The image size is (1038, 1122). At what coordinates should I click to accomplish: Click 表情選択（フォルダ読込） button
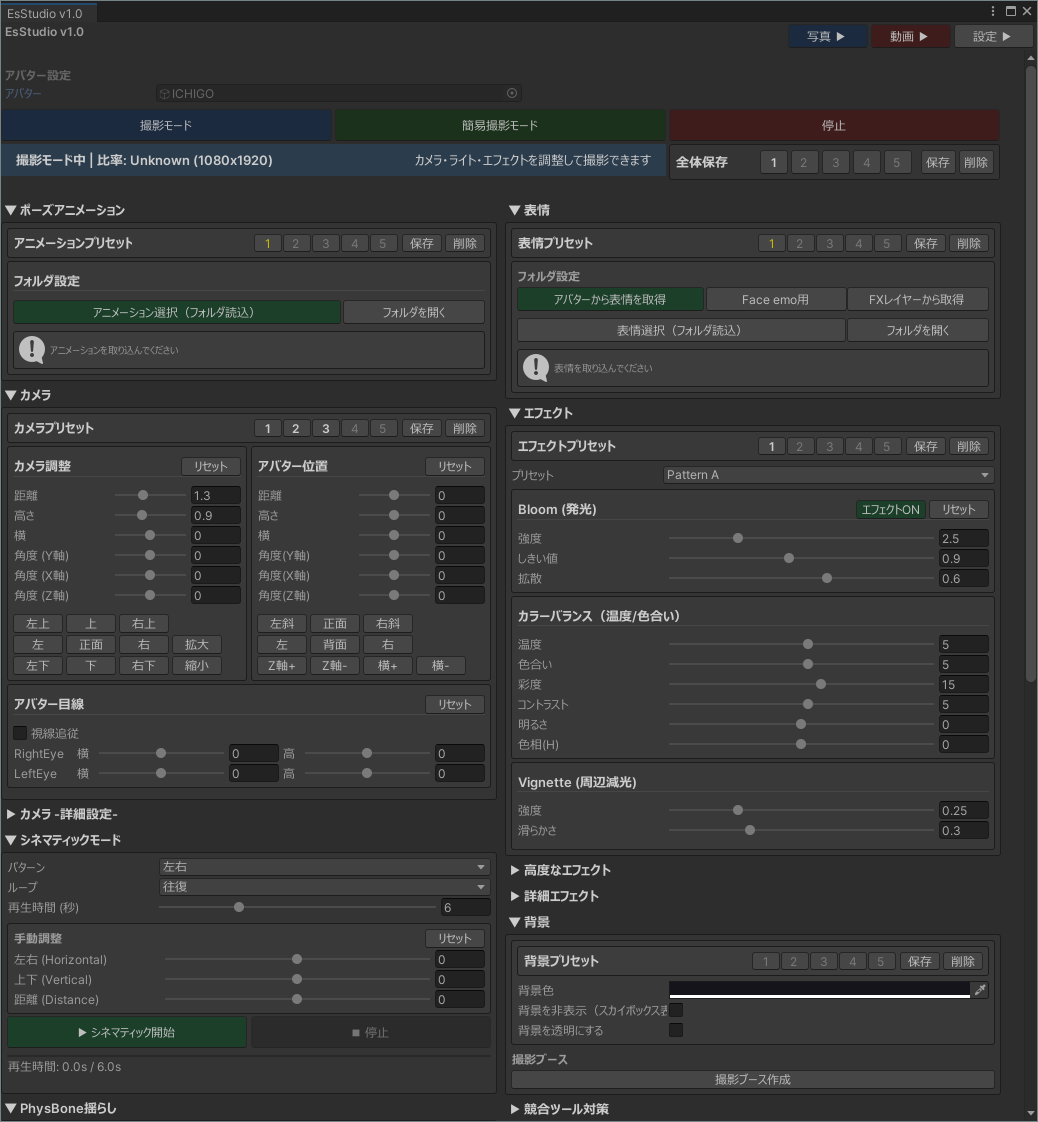[x=681, y=330]
